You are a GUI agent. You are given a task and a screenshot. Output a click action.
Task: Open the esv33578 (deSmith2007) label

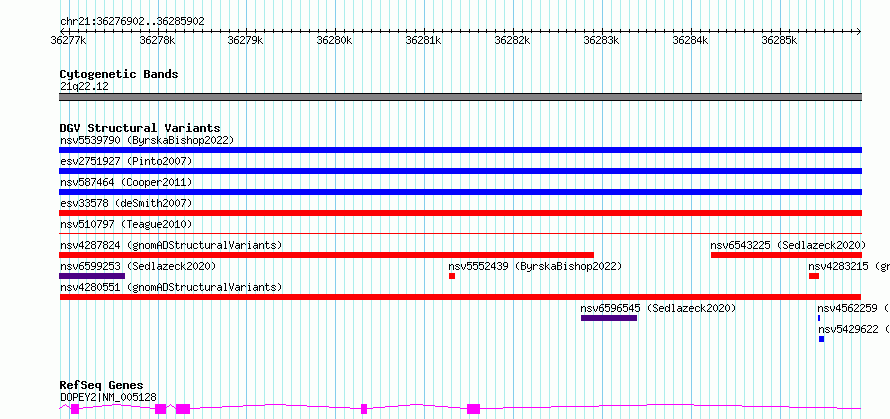[x=126, y=203]
